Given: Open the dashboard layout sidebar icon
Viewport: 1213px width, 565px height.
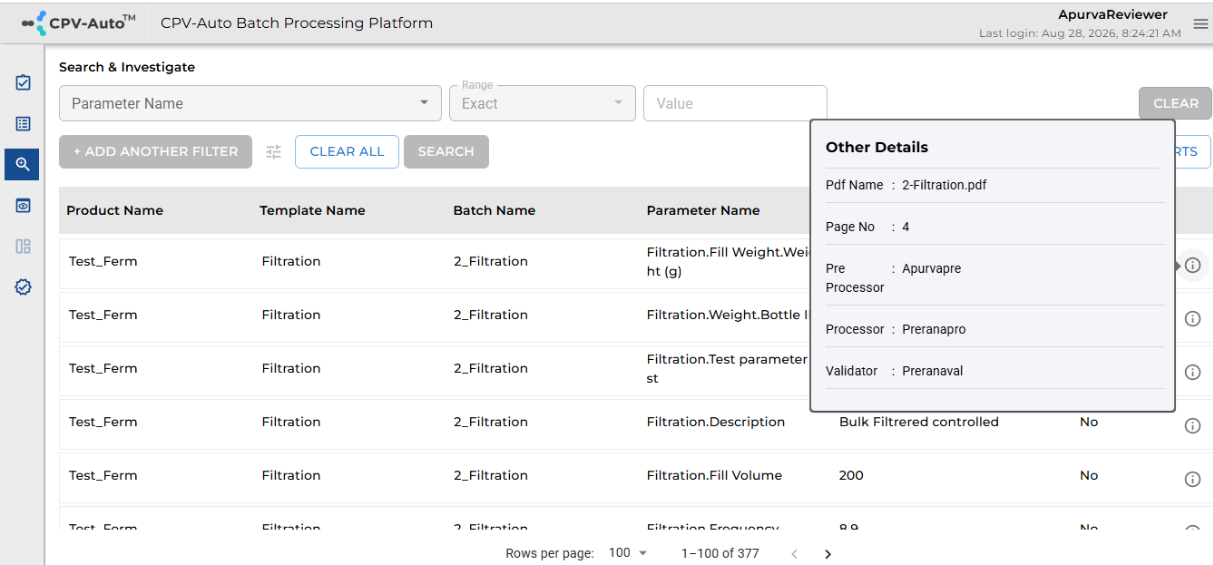Looking at the screenshot, I should [22, 246].
